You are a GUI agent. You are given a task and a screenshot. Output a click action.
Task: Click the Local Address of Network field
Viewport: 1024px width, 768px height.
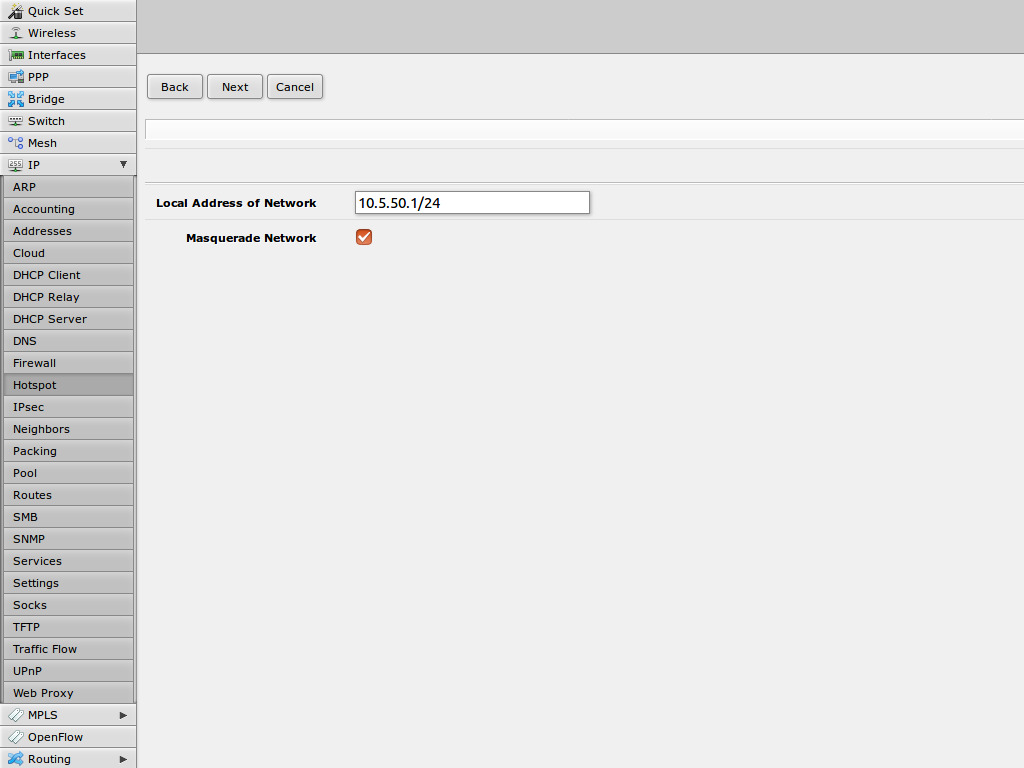click(472, 203)
